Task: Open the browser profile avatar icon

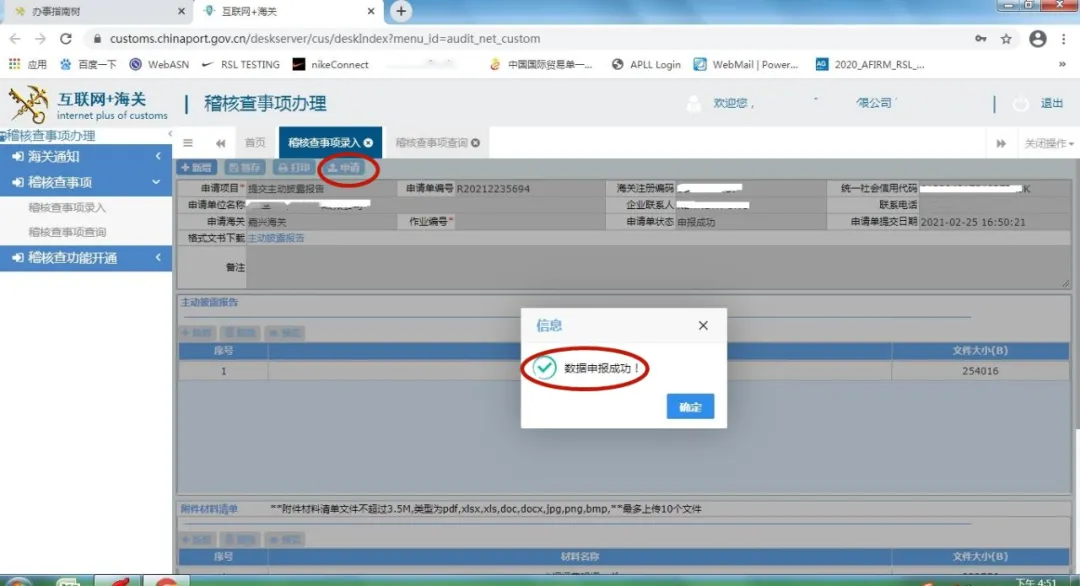Action: click(x=1037, y=39)
